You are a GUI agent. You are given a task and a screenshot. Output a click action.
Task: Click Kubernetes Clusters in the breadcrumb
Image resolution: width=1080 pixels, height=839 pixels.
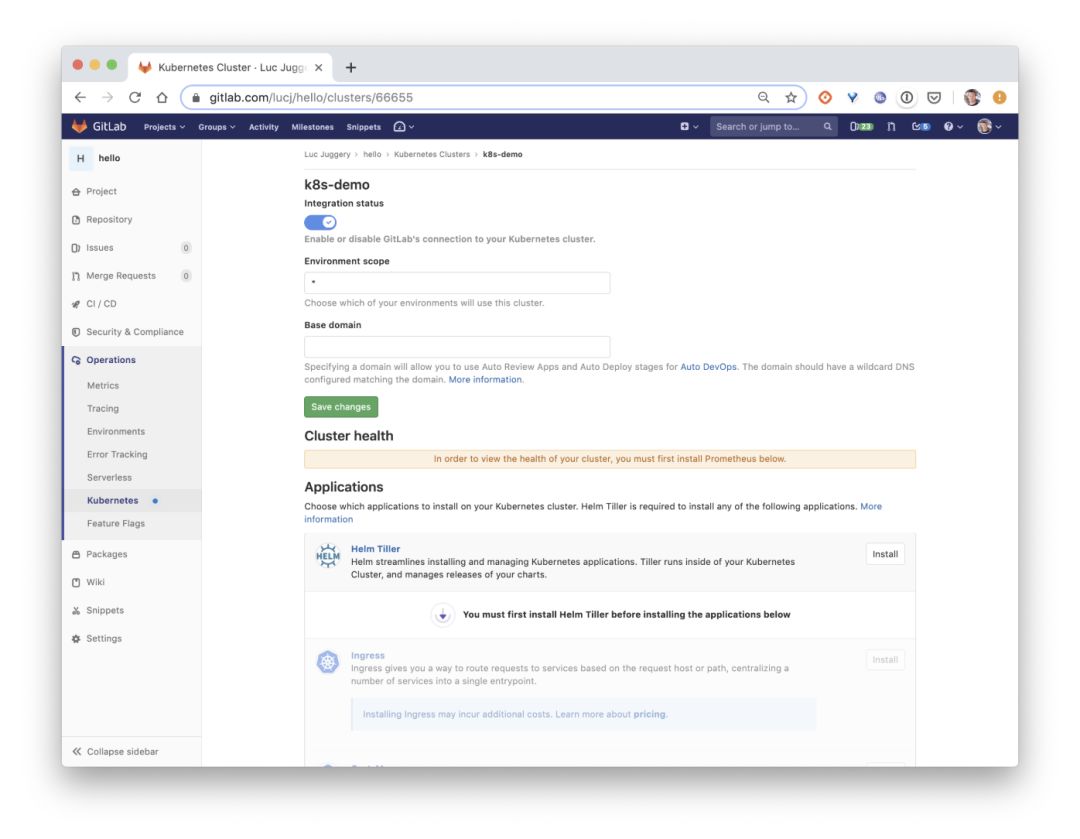[432, 154]
